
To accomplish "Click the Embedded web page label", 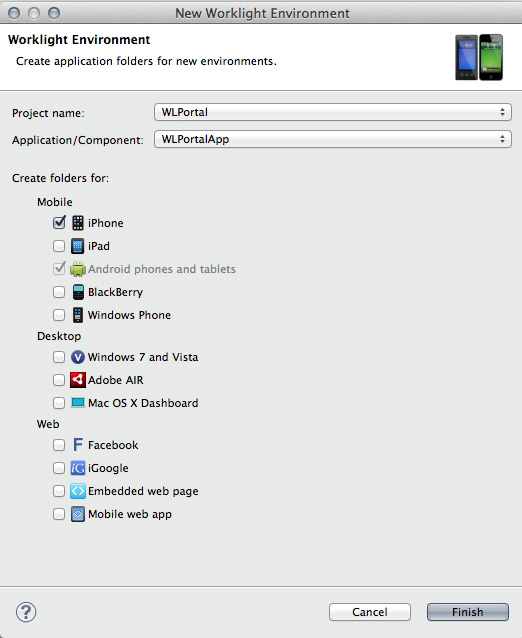I will pos(143,491).
